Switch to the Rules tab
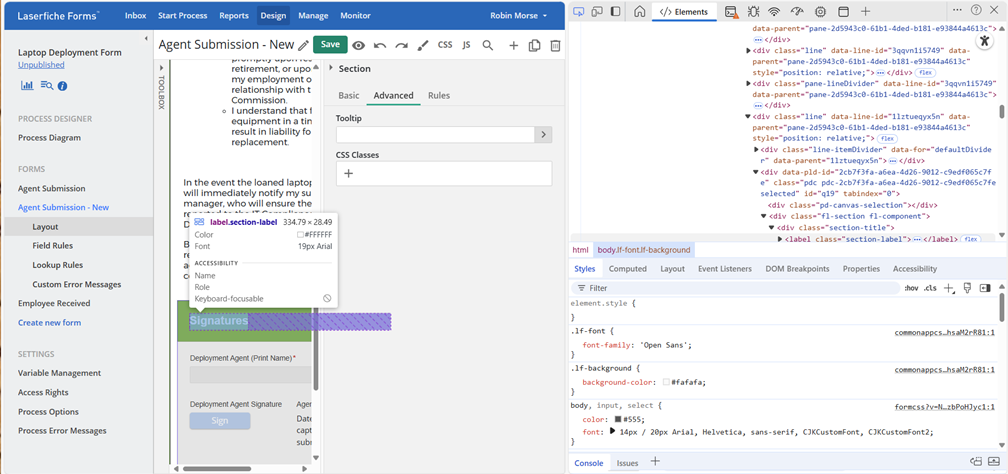 point(439,96)
